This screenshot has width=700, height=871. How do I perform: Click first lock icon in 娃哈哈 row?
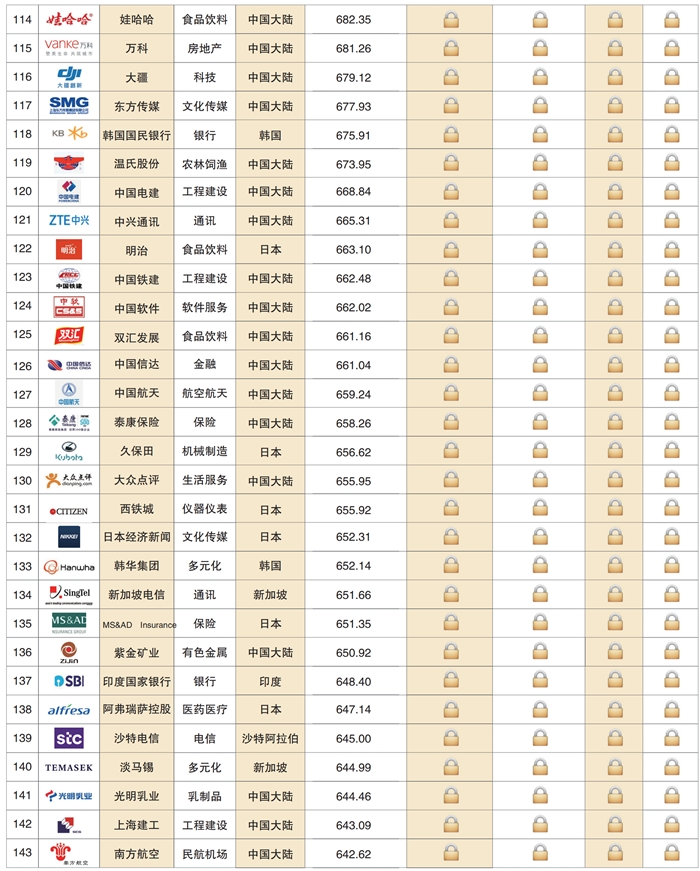tap(451, 20)
